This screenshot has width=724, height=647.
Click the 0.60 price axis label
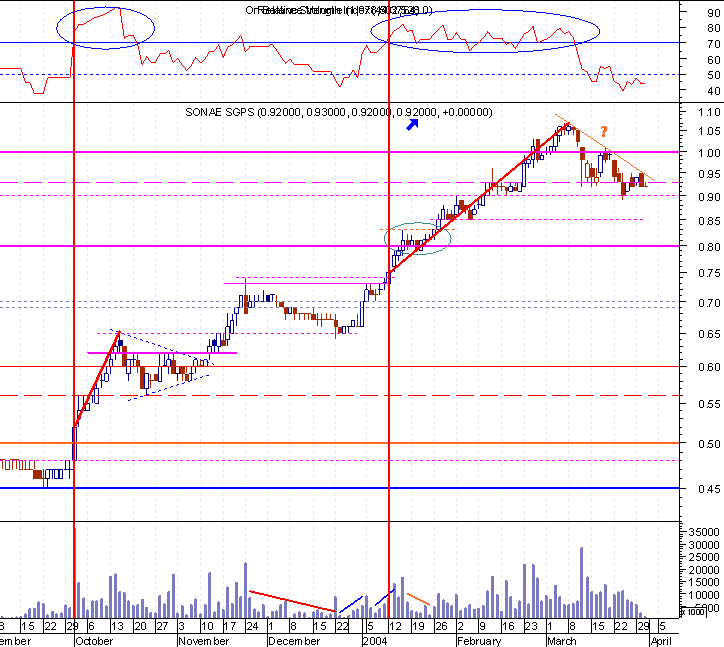(x=709, y=367)
